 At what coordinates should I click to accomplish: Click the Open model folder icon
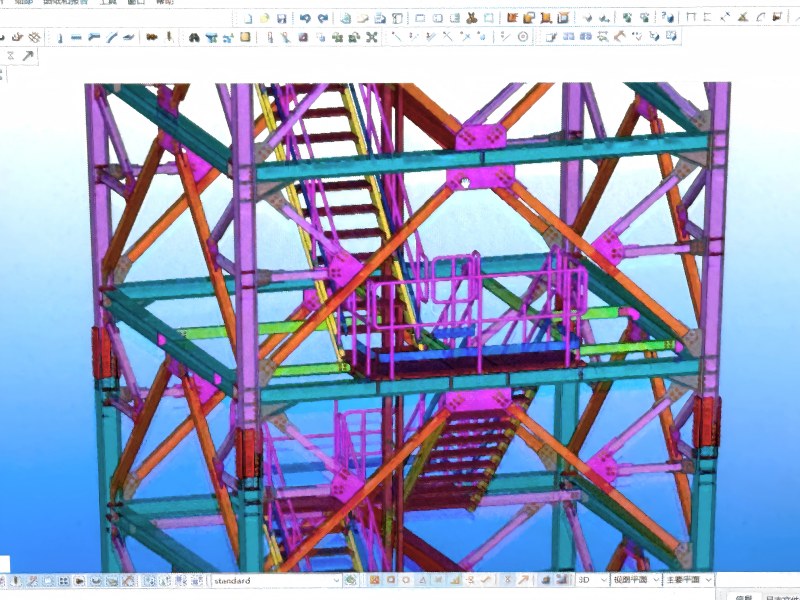point(265,17)
